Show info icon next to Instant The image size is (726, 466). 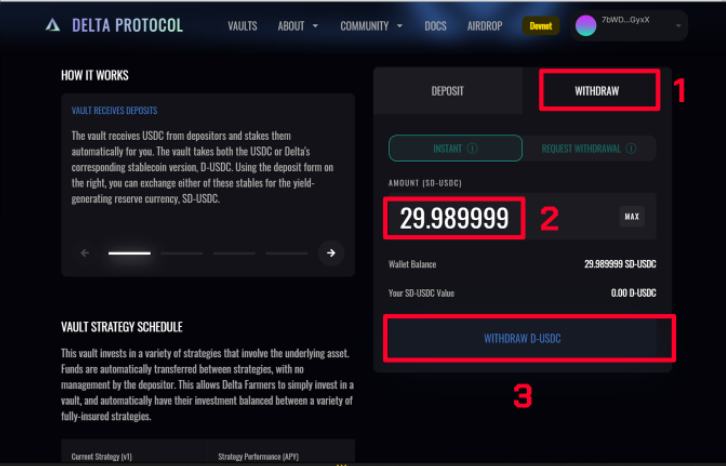pyautogui.click(x=472, y=149)
